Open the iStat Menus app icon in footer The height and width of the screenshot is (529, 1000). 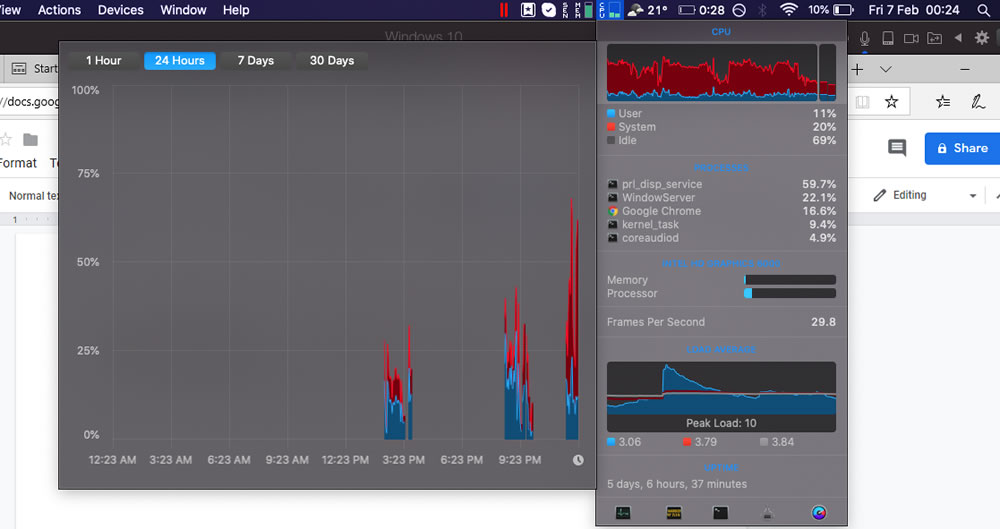coord(819,512)
